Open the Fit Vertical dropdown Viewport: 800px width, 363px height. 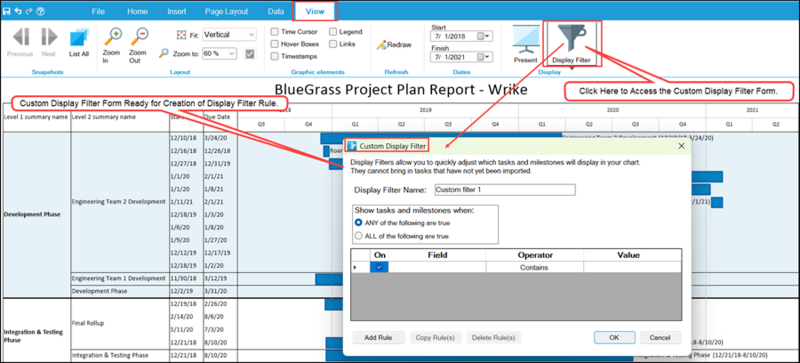click(x=230, y=35)
